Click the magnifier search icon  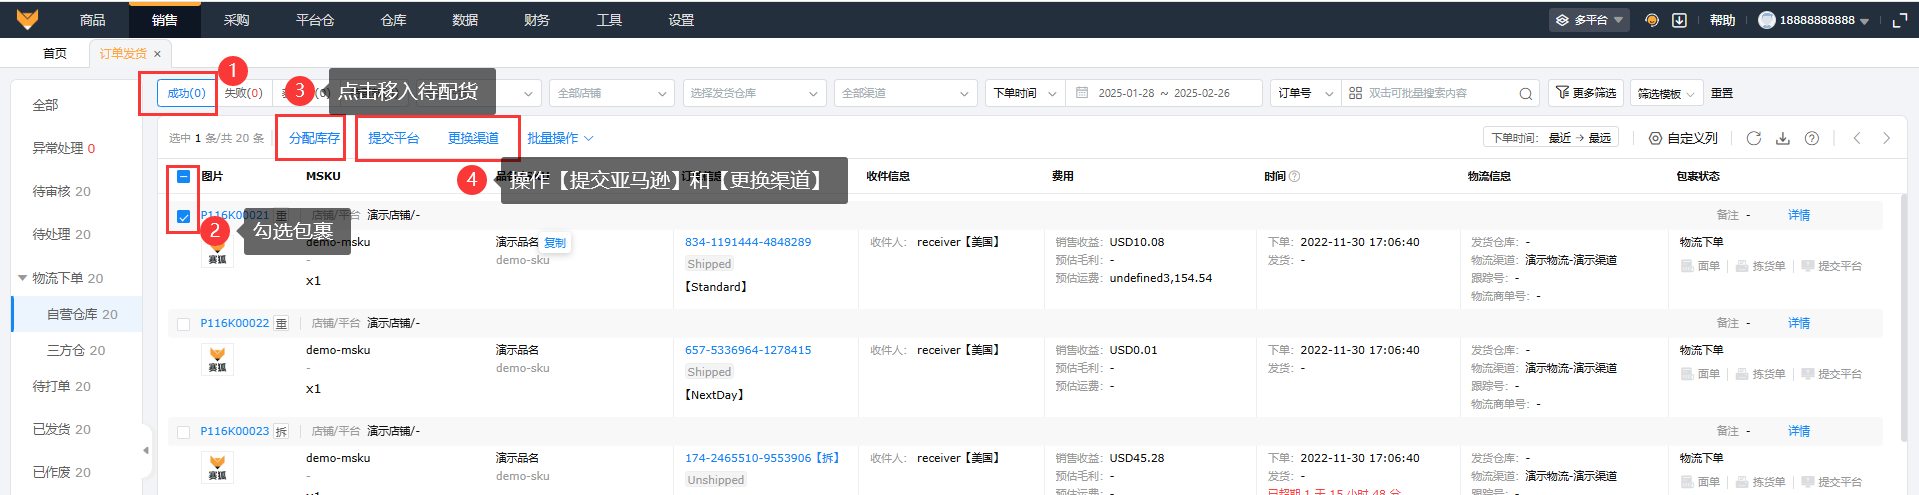pos(1525,94)
